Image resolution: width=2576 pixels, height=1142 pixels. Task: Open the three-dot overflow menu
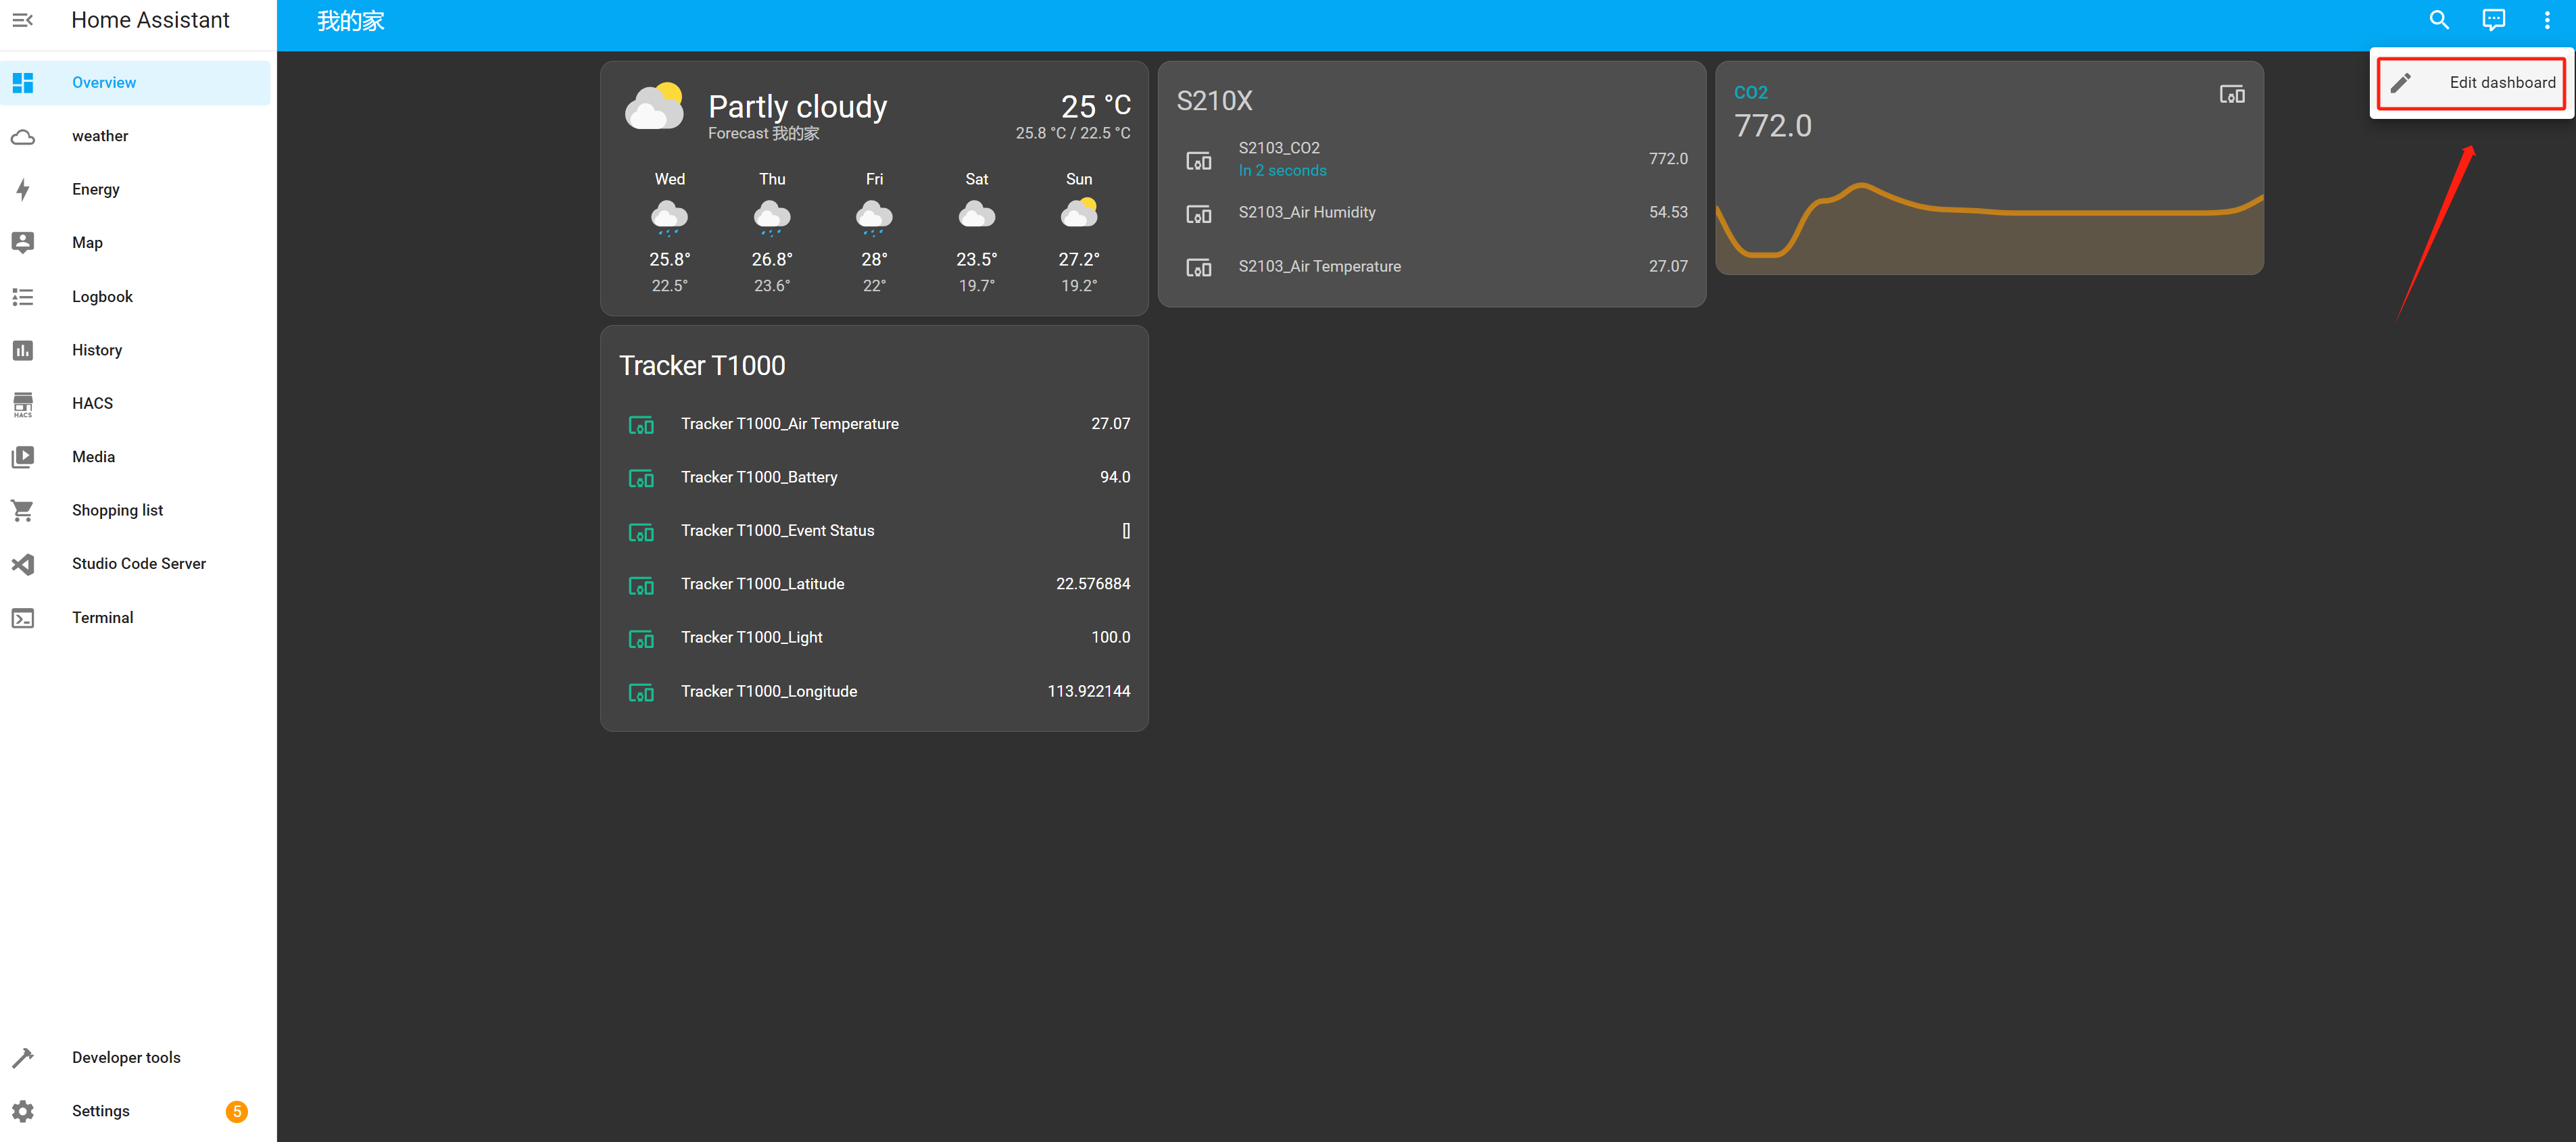[x=2547, y=20]
